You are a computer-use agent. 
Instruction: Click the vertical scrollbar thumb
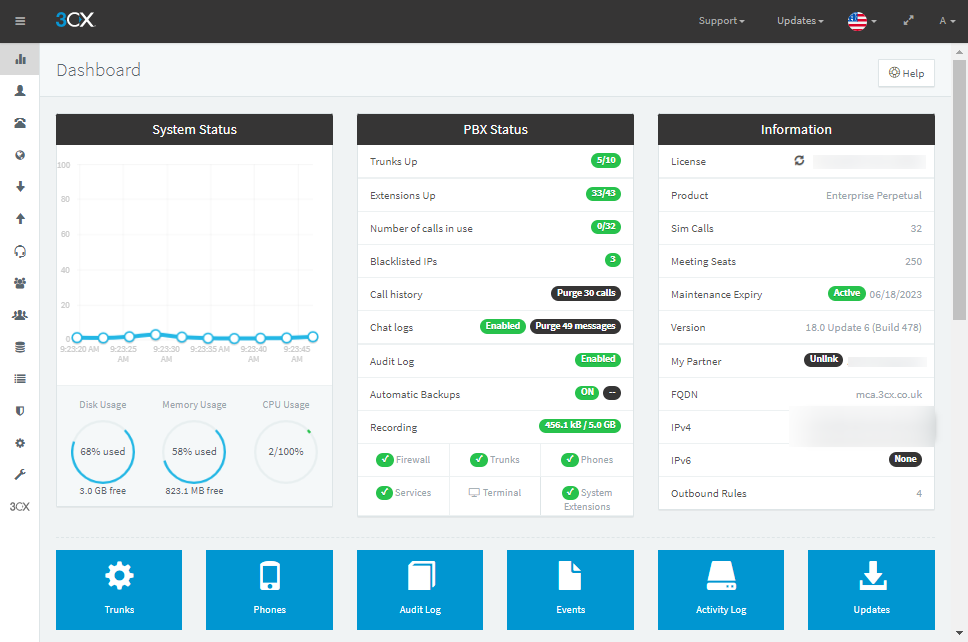pos(959,190)
